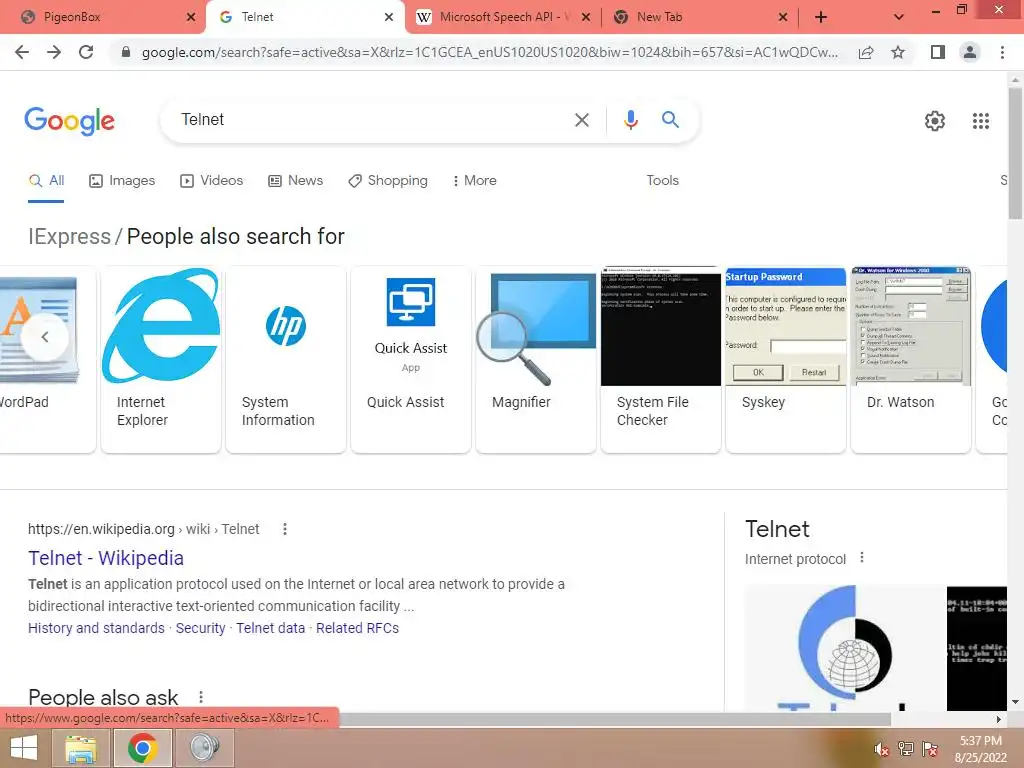Screen dimensions: 1024x768
Task: Switch to the PigeonBox tab
Action: (x=104, y=17)
